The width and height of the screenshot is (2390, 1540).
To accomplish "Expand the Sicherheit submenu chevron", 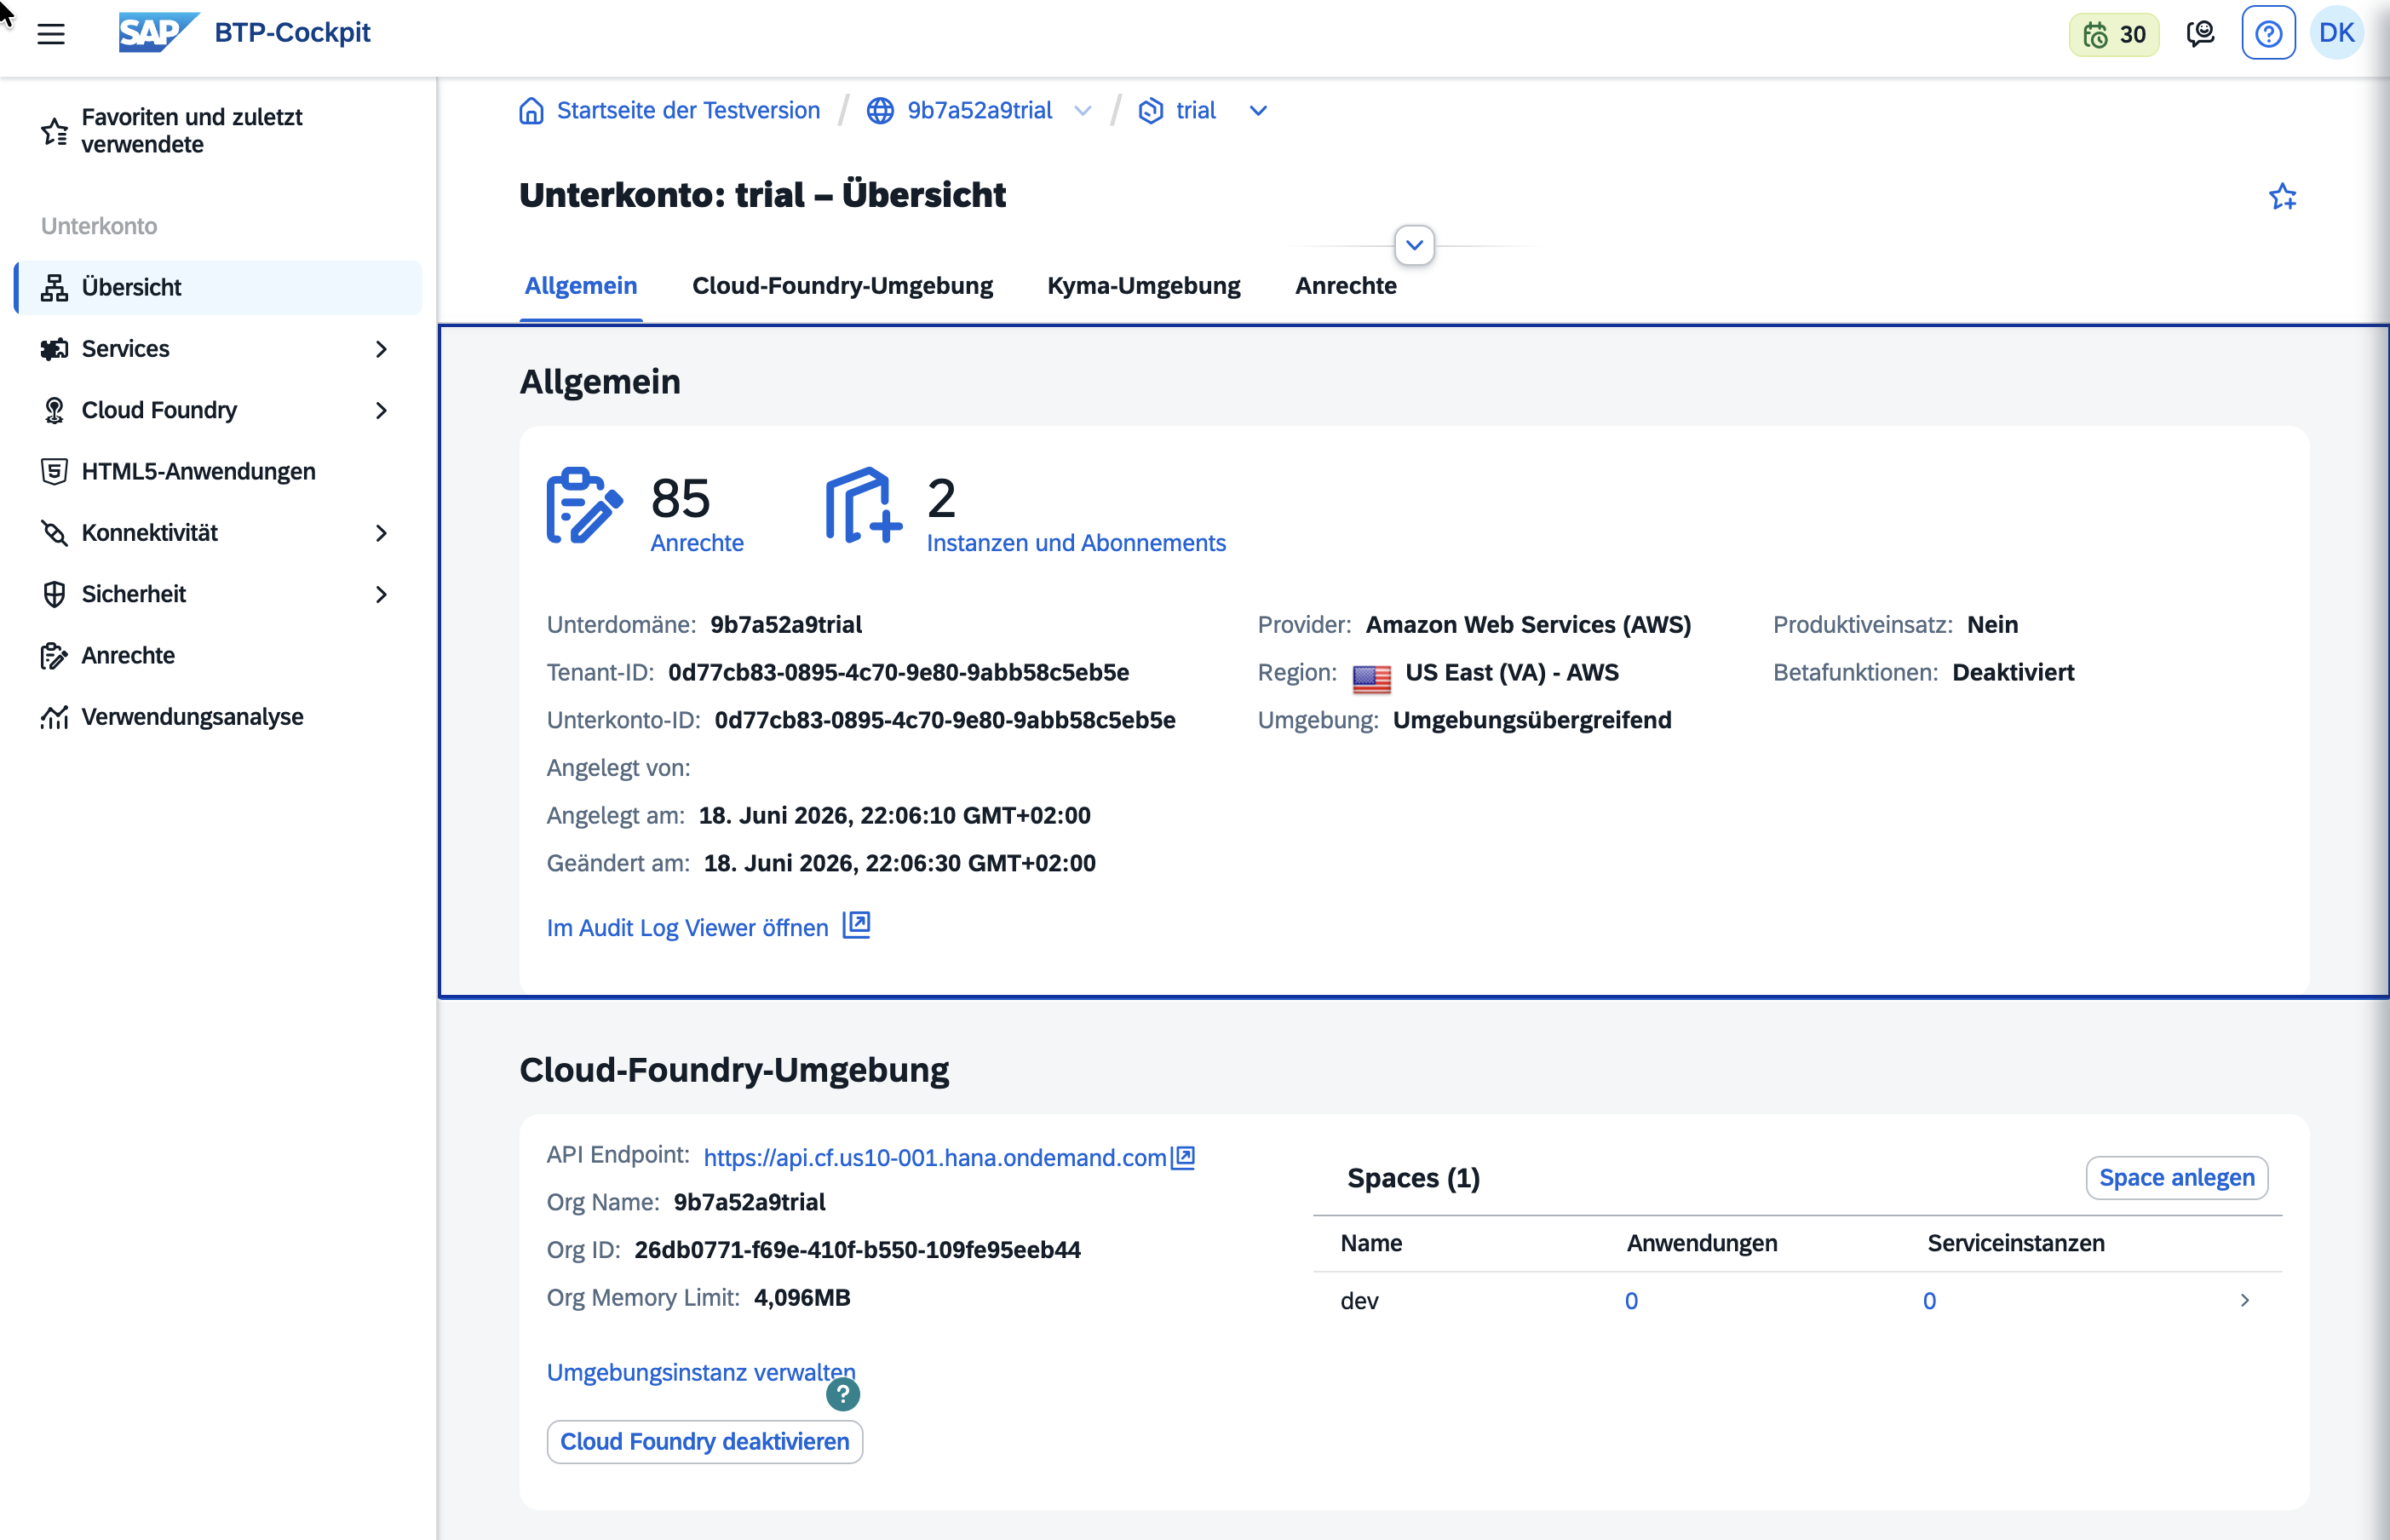I will pos(381,594).
